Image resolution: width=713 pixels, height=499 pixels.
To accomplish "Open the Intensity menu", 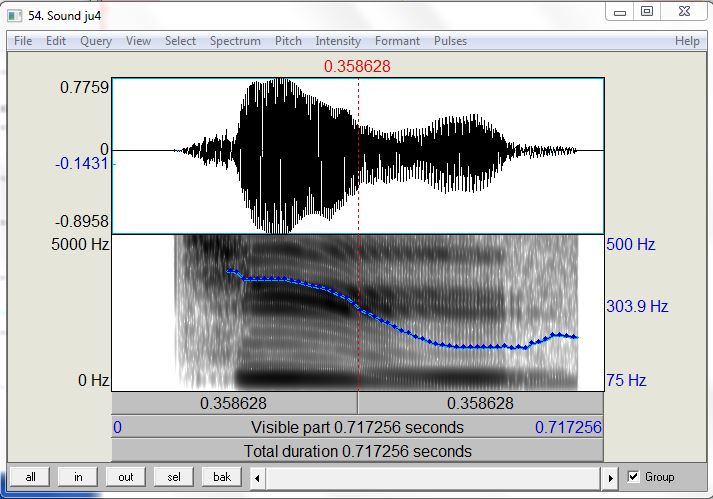I will pyautogui.click(x=338, y=41).
